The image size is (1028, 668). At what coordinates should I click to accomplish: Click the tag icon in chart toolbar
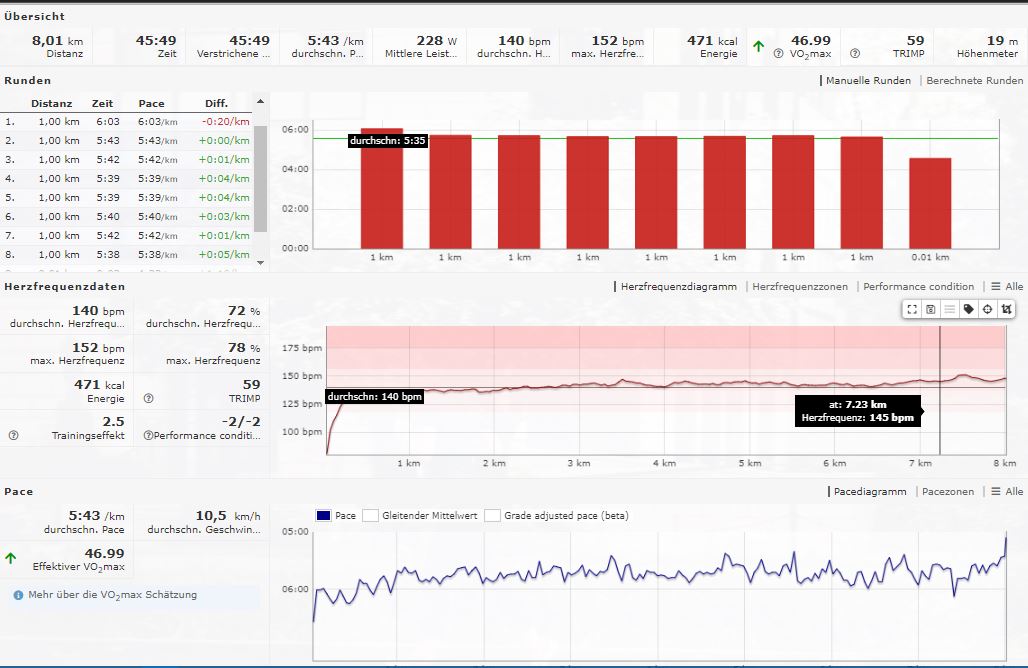[x=968, y=310]
